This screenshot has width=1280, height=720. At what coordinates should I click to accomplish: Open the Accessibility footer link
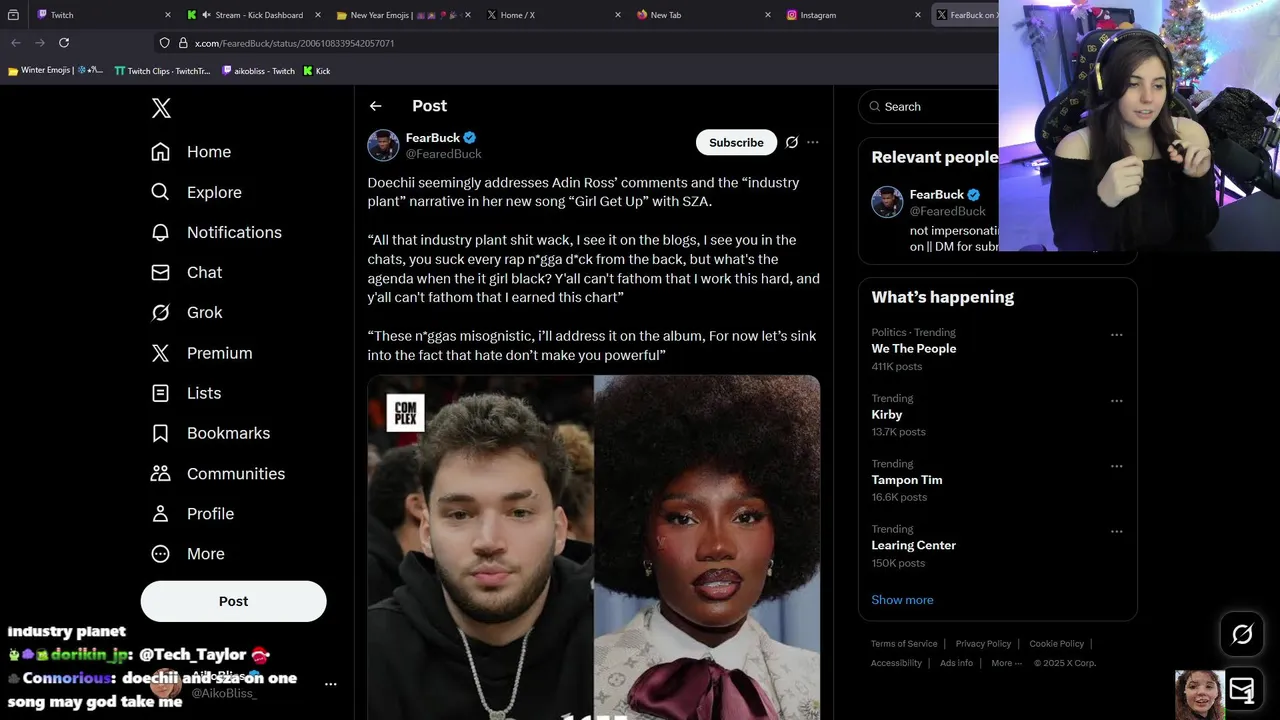point(896,663)
